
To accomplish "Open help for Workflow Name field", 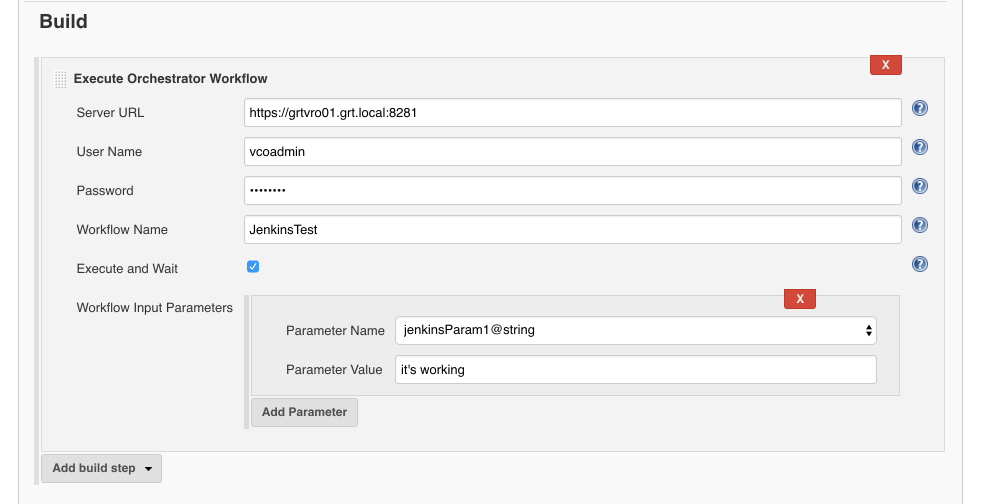I will [x=919, y=225].
